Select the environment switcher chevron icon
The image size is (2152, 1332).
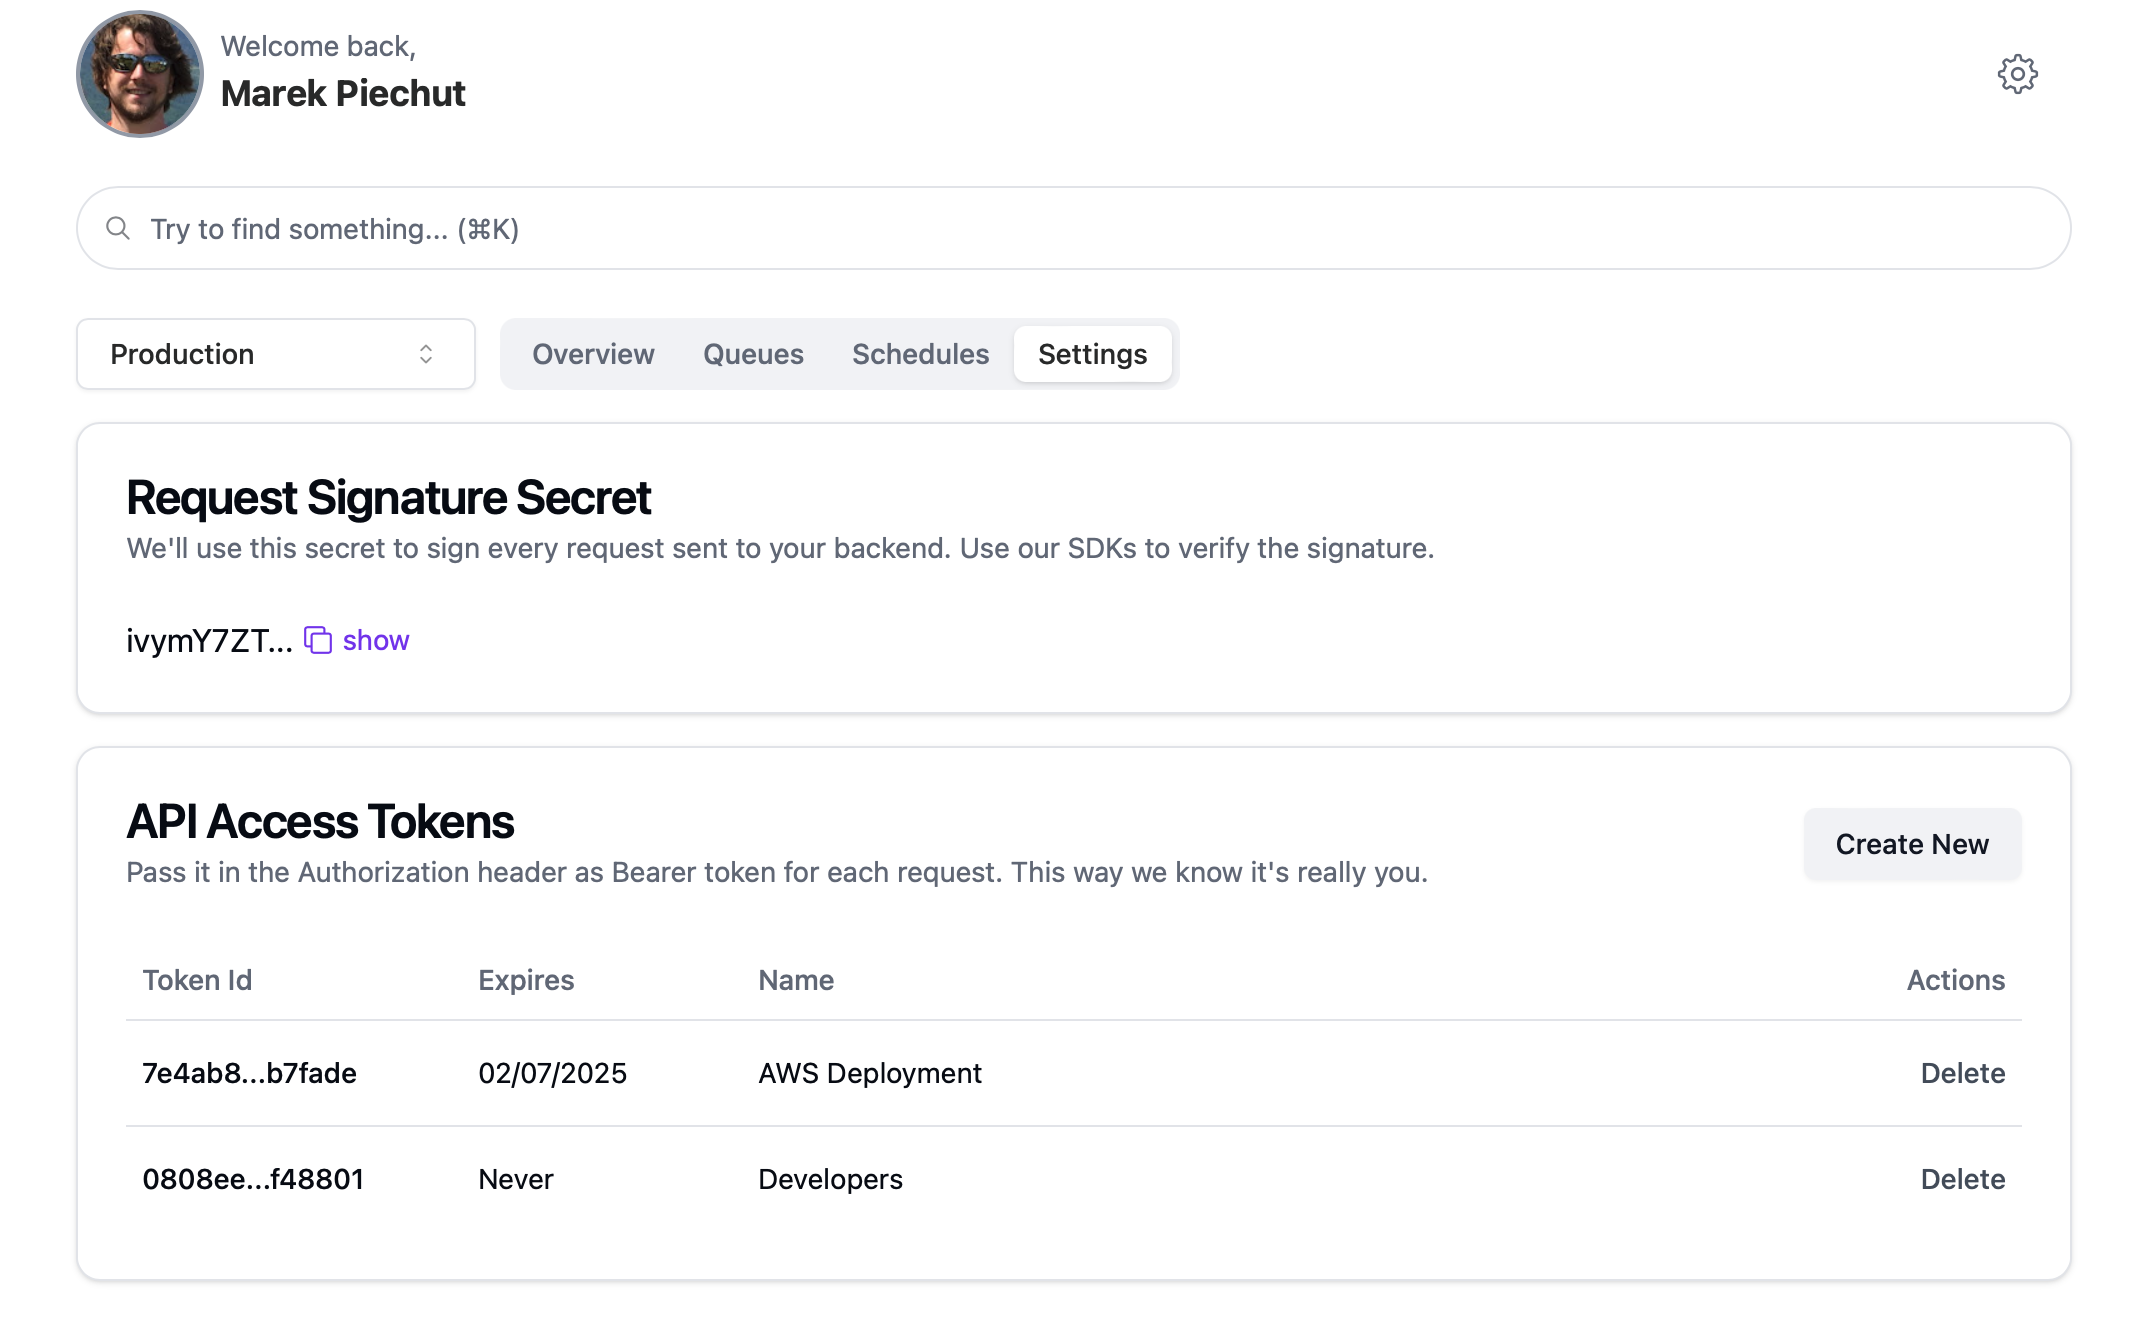pos(426,354)
